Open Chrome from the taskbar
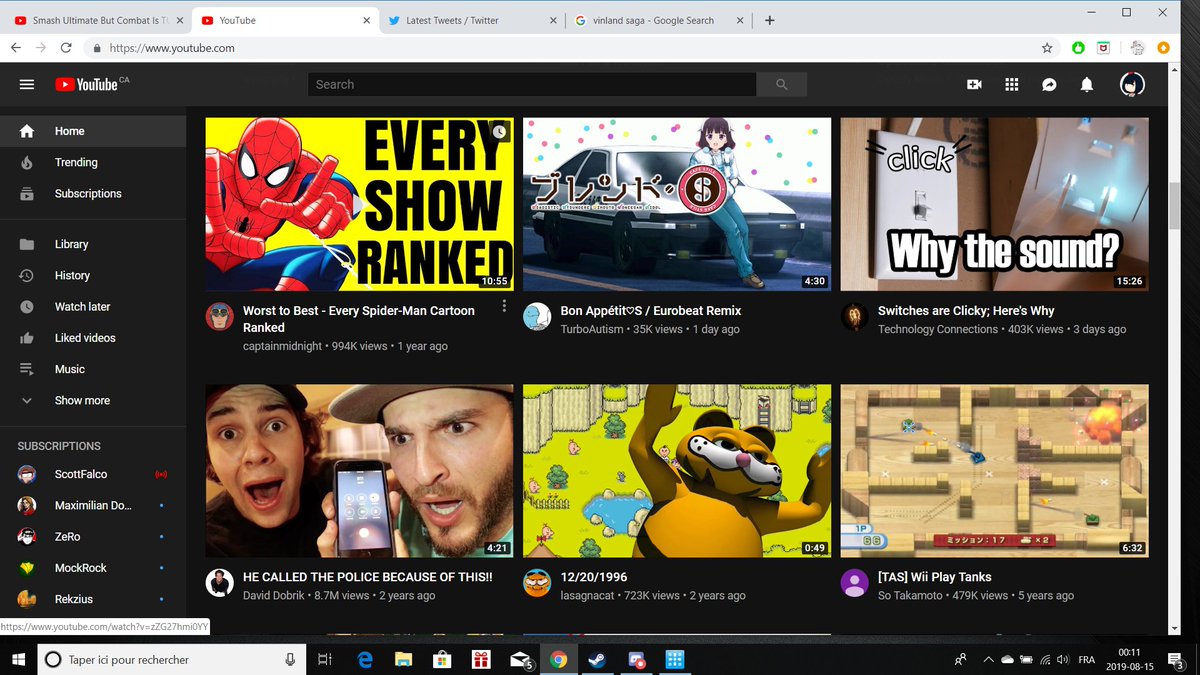 [558, 659]
